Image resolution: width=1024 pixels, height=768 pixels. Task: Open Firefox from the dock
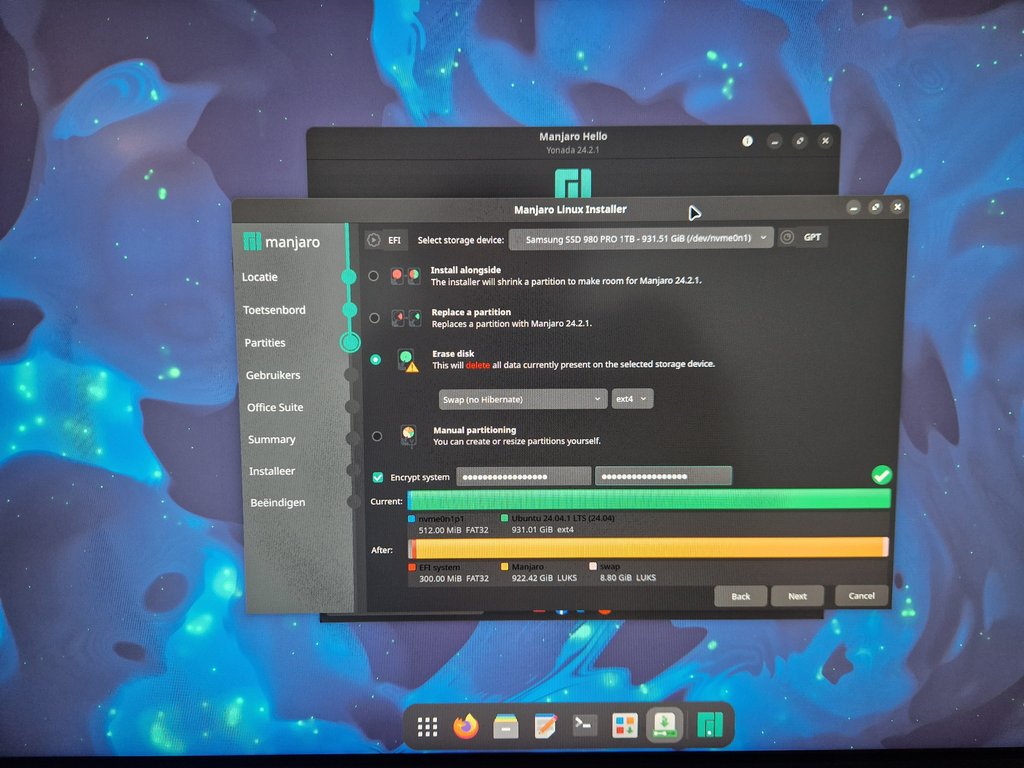(x=465, y=726)
